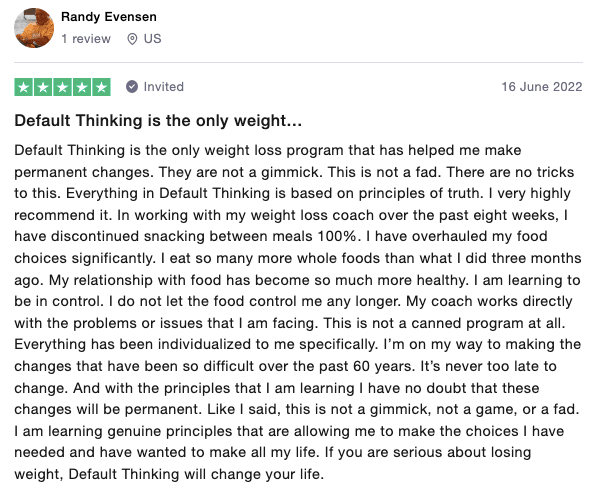Click the third green rating star

pyautogui.click(x=62, y=87)
